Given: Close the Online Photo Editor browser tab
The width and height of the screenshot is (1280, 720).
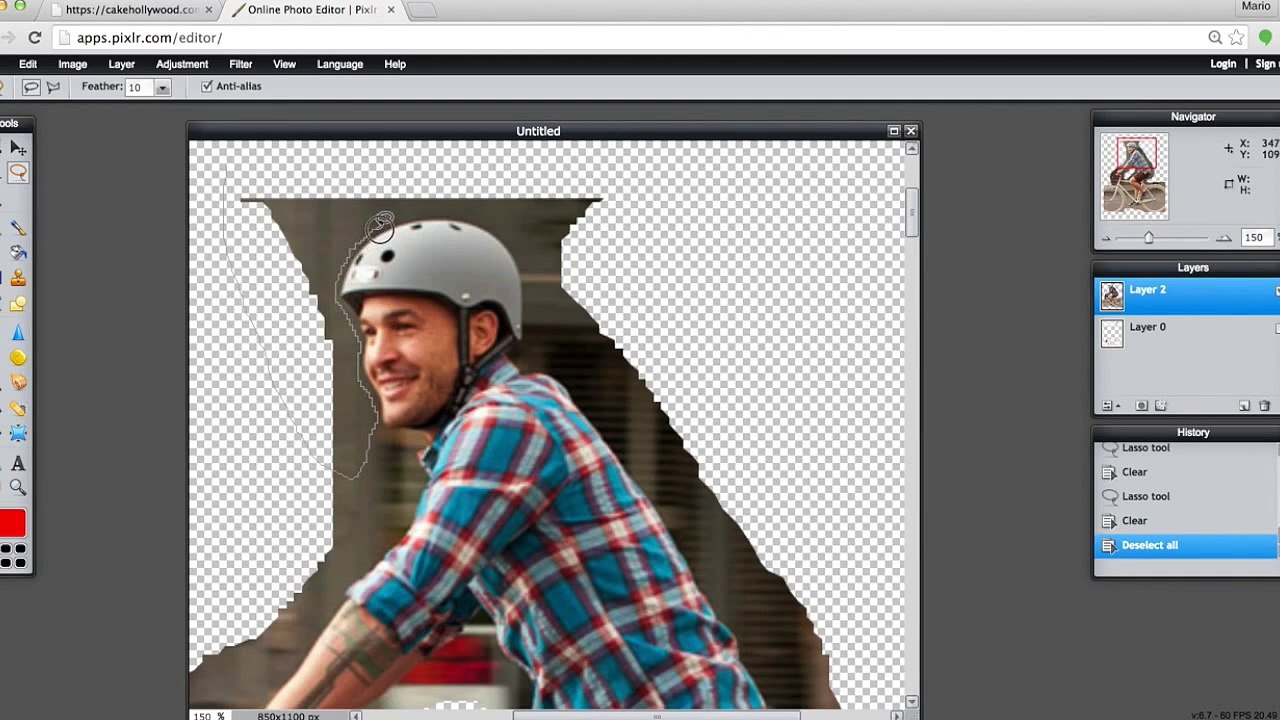Looking at the screenshot, I should click(391, 10).
